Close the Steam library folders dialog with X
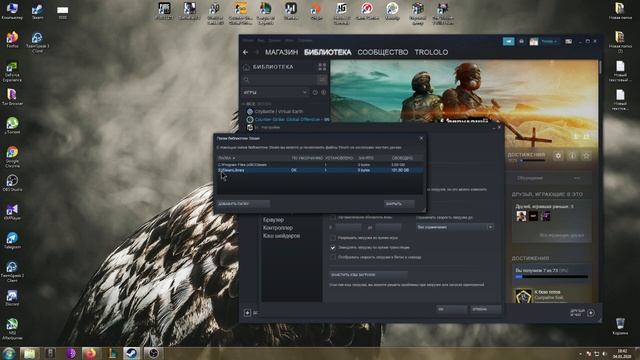This screenshot has width=640, height=360. tap(421, 138)
